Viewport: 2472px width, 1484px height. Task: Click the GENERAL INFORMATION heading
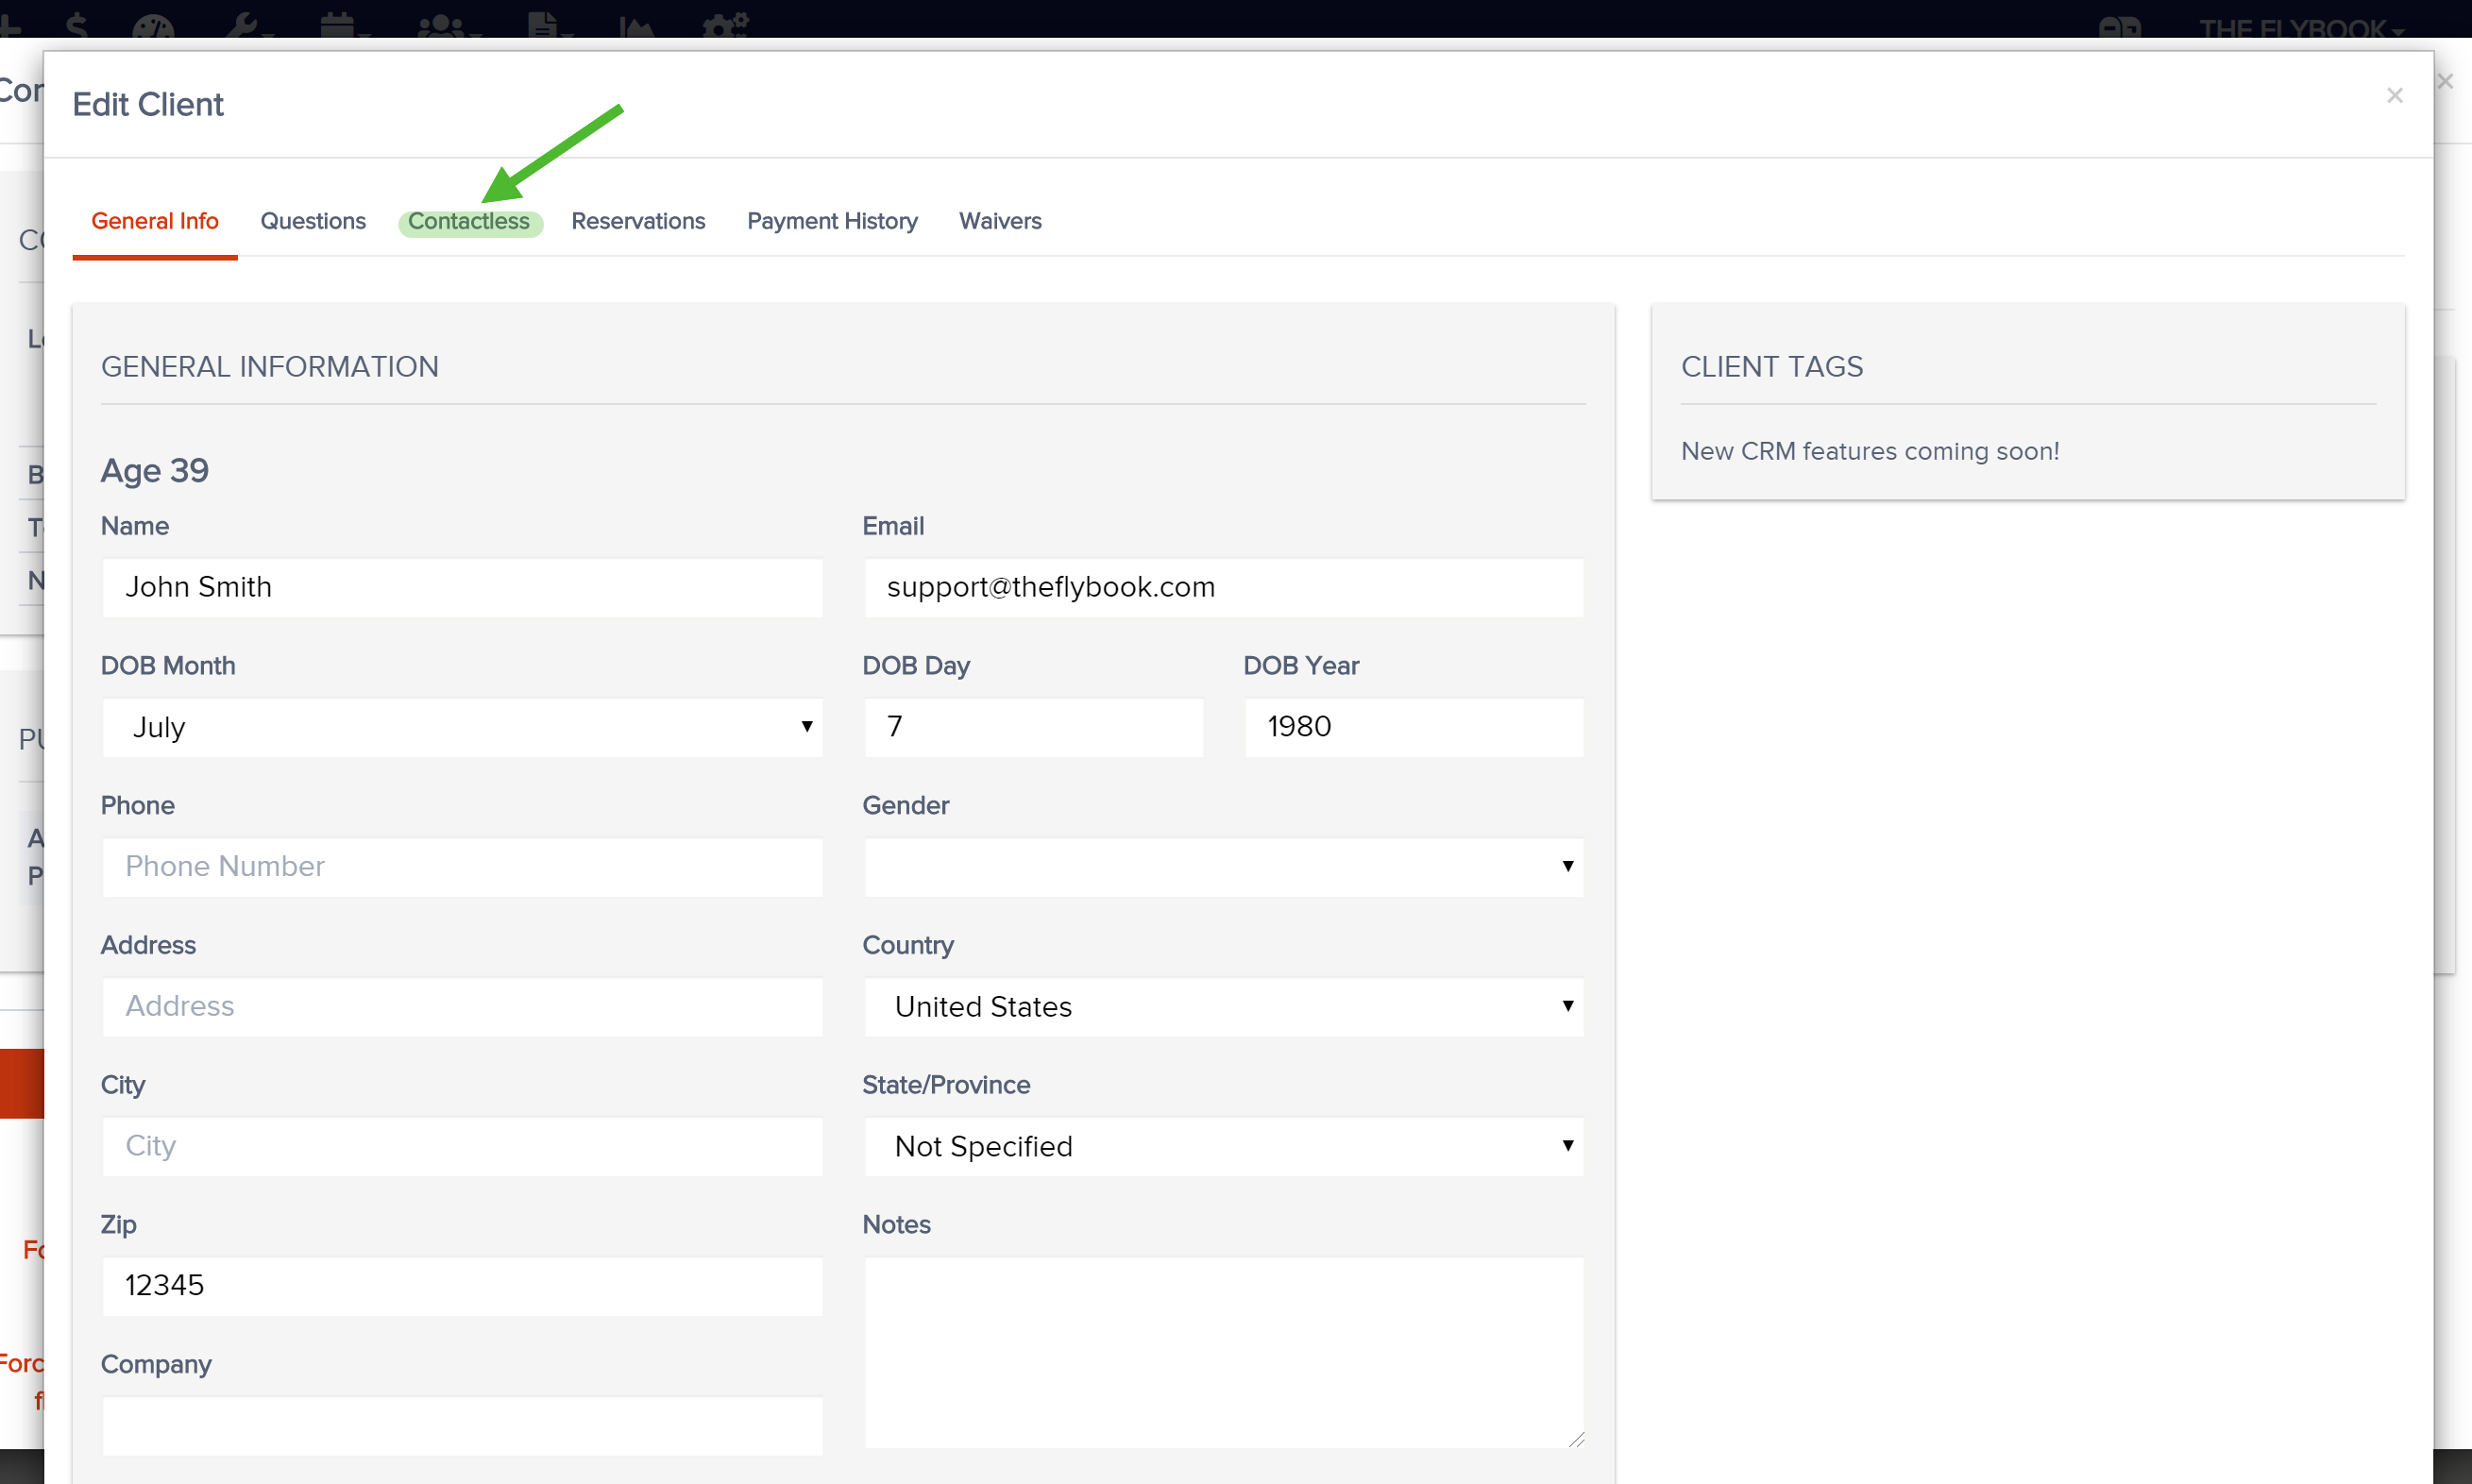click(270, 367)
